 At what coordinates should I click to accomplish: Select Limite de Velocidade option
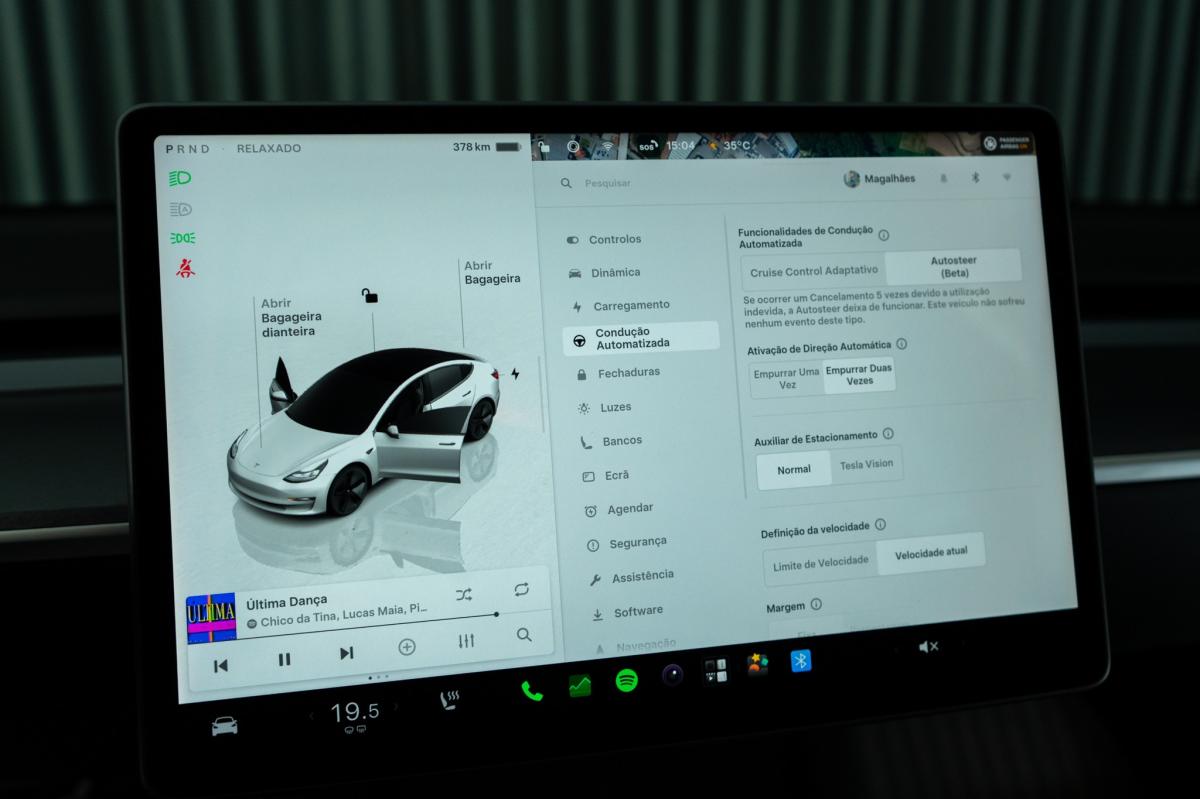[821, 562]
